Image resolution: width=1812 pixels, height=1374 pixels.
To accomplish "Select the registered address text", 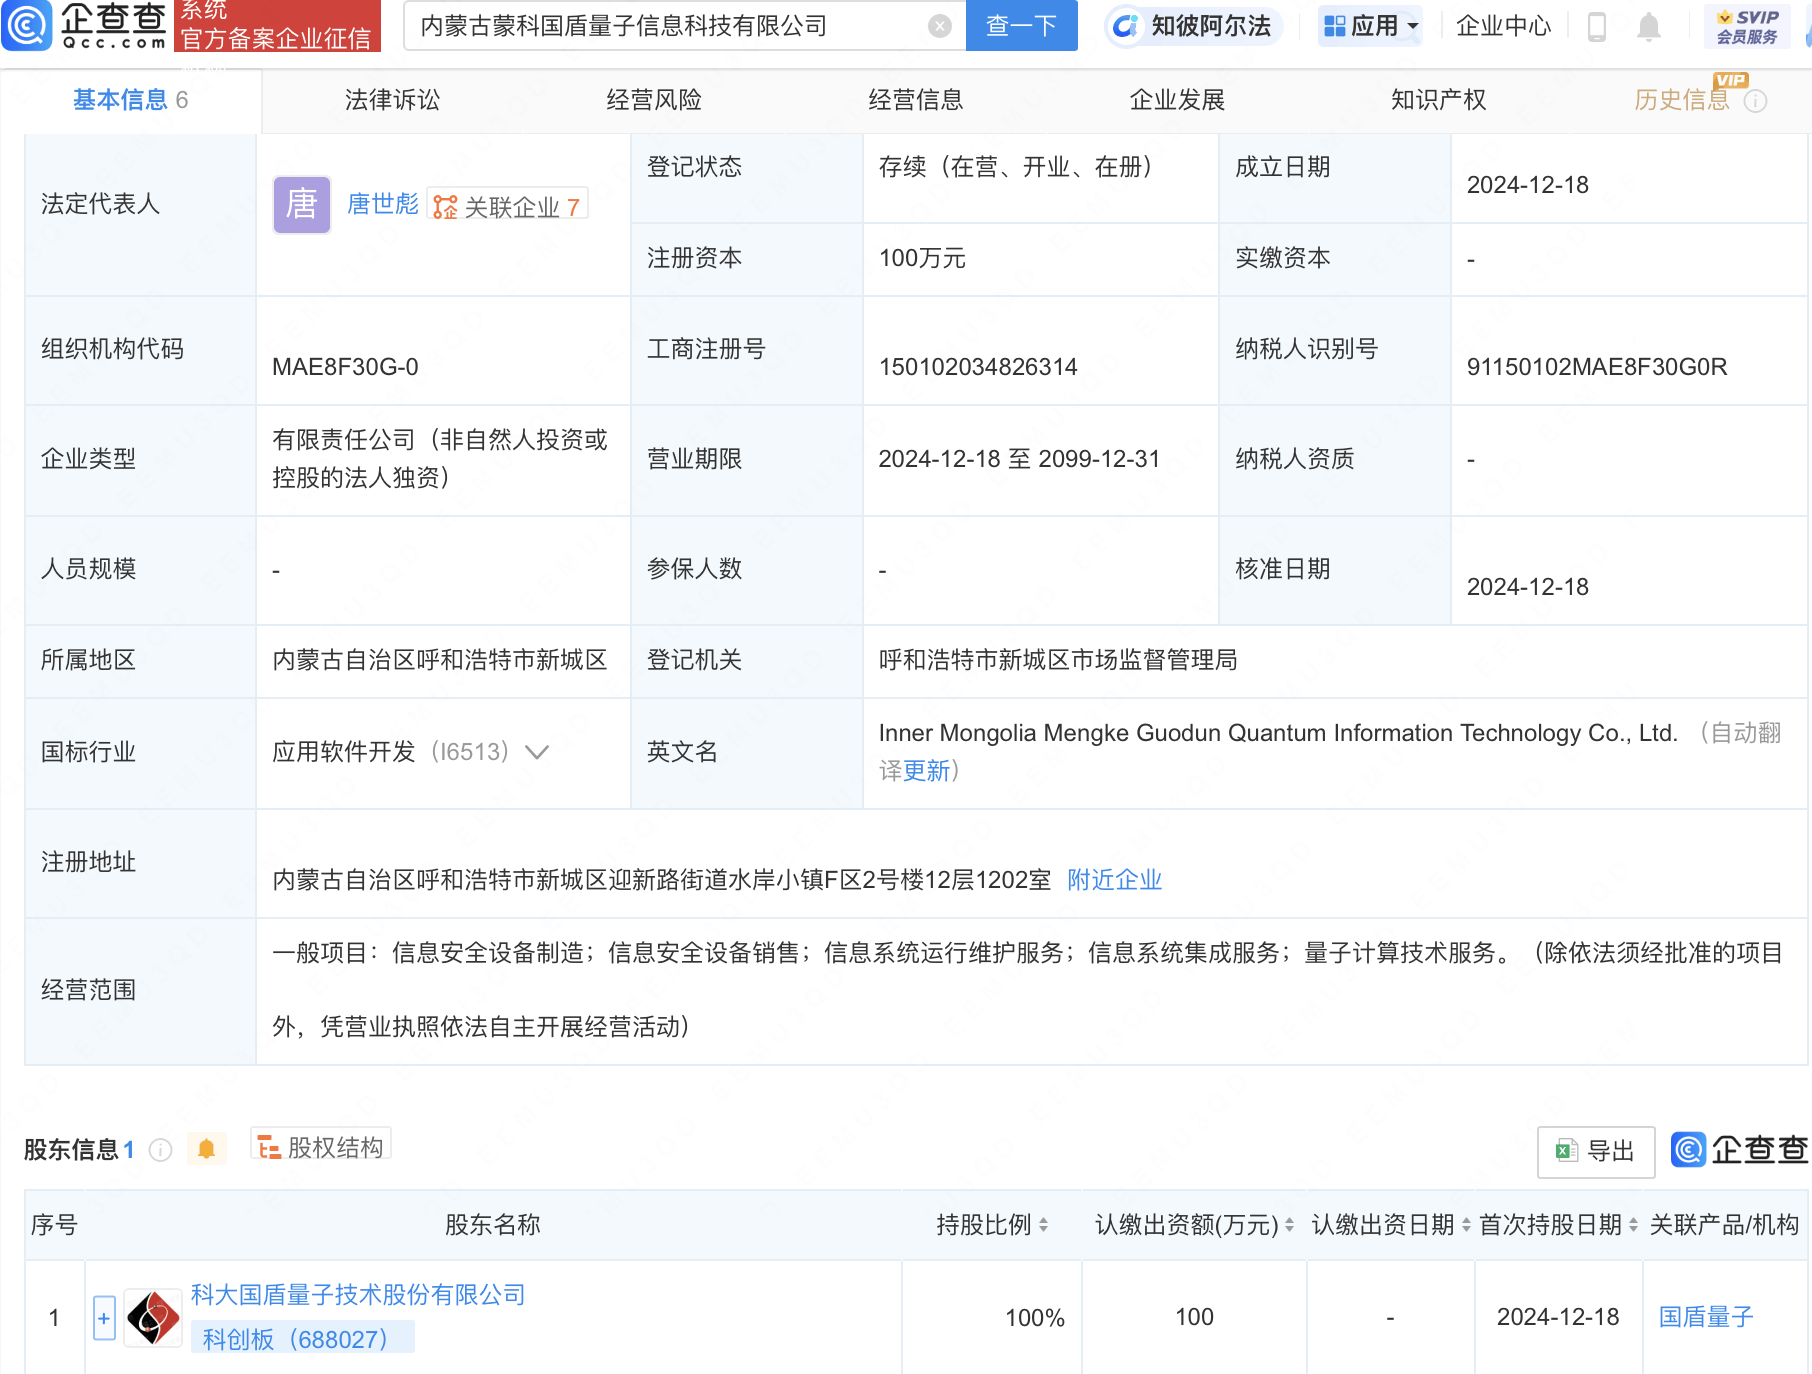I will [662, 880].
